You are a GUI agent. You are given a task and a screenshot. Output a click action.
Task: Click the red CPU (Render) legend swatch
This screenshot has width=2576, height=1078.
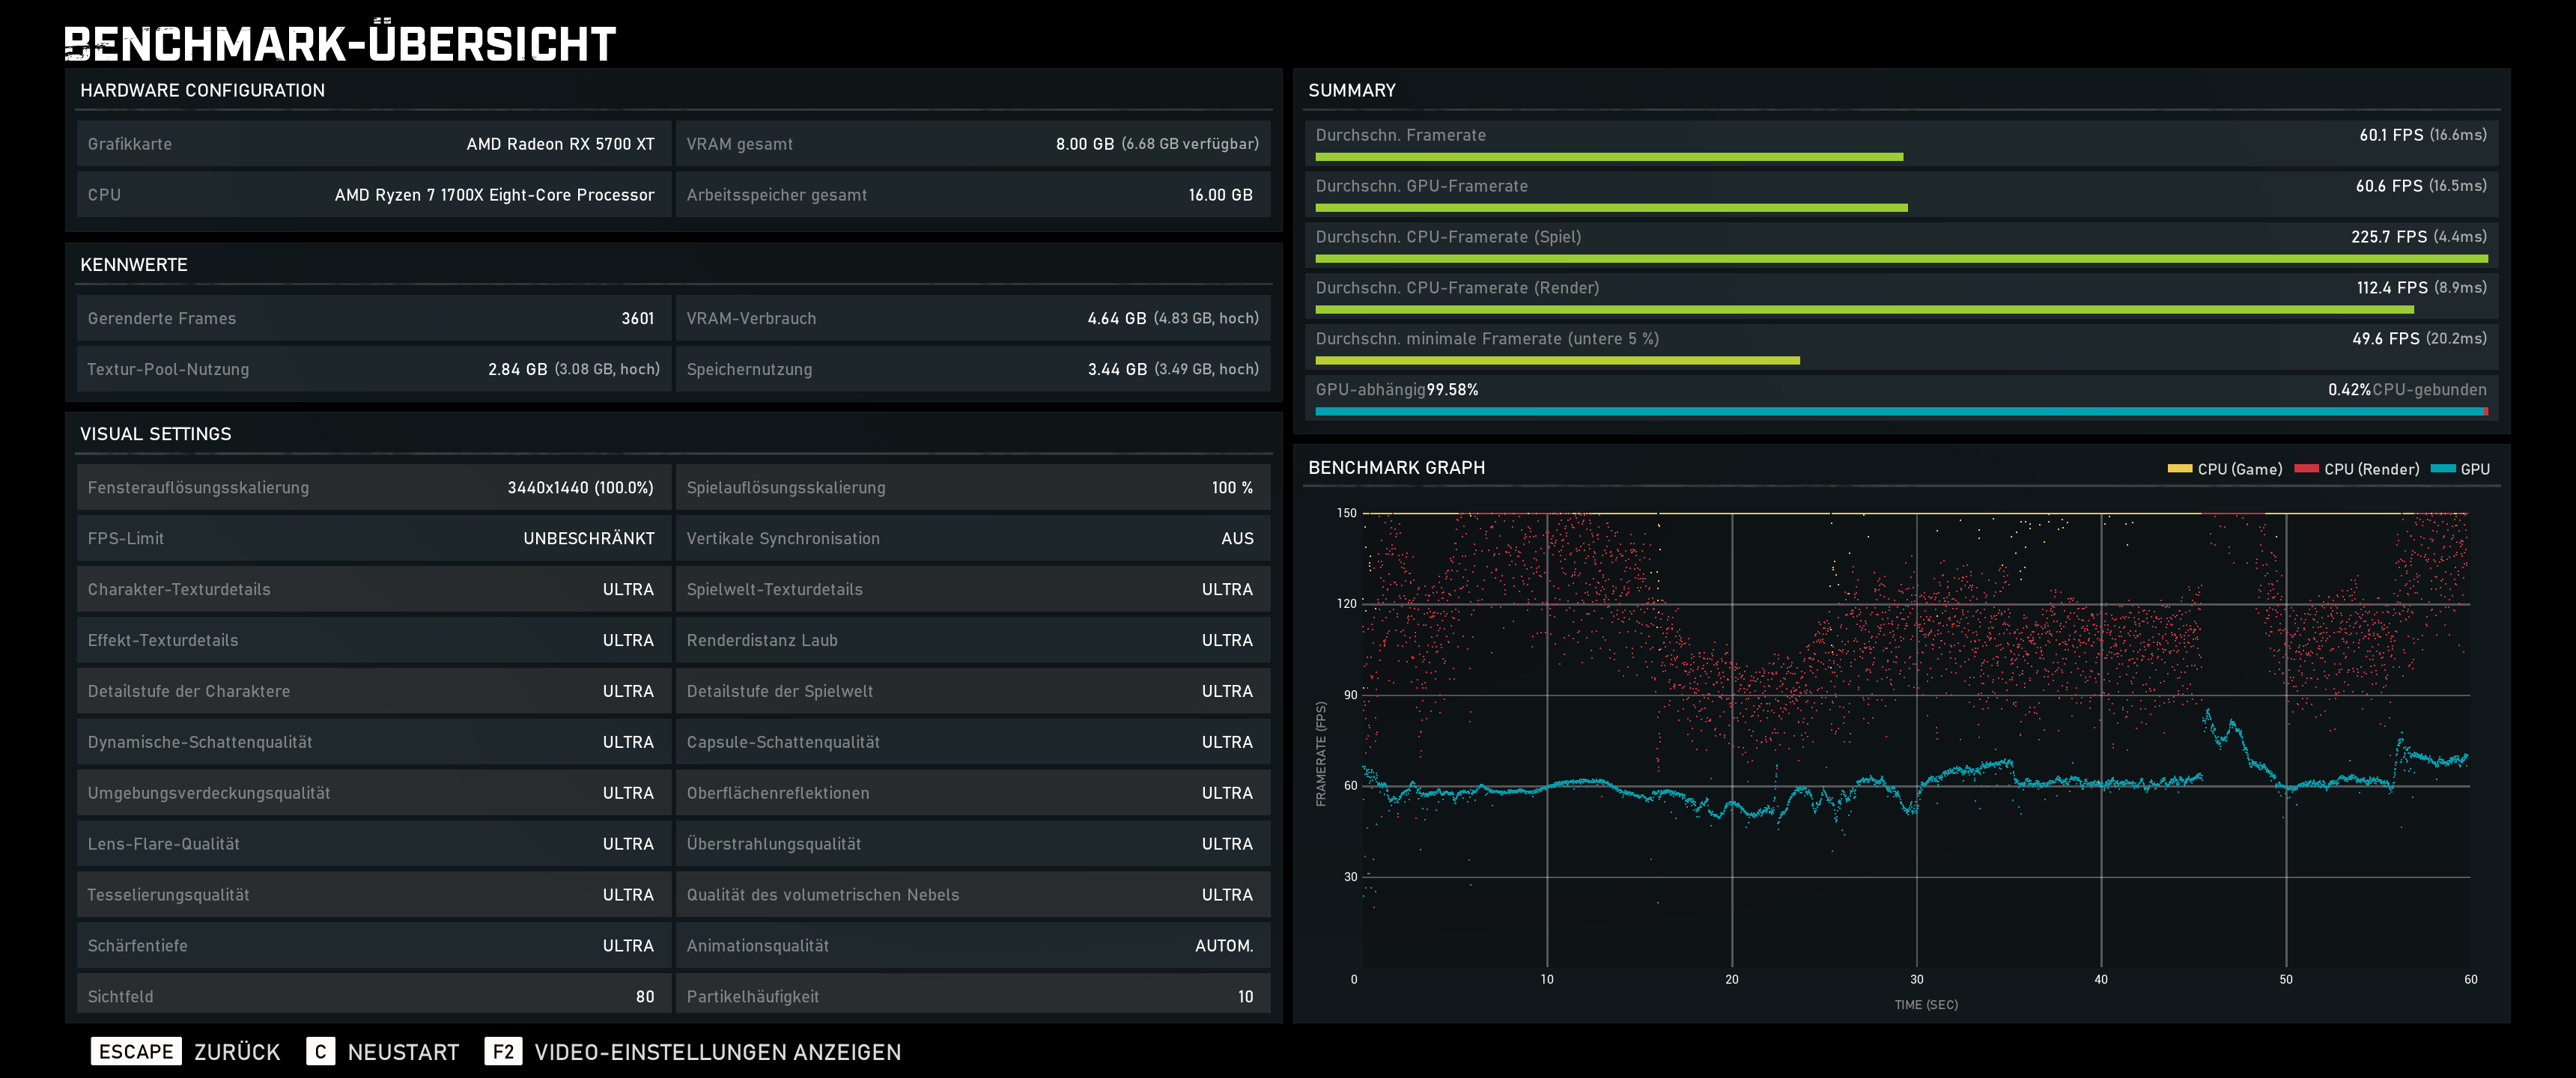pos(2306,469)
